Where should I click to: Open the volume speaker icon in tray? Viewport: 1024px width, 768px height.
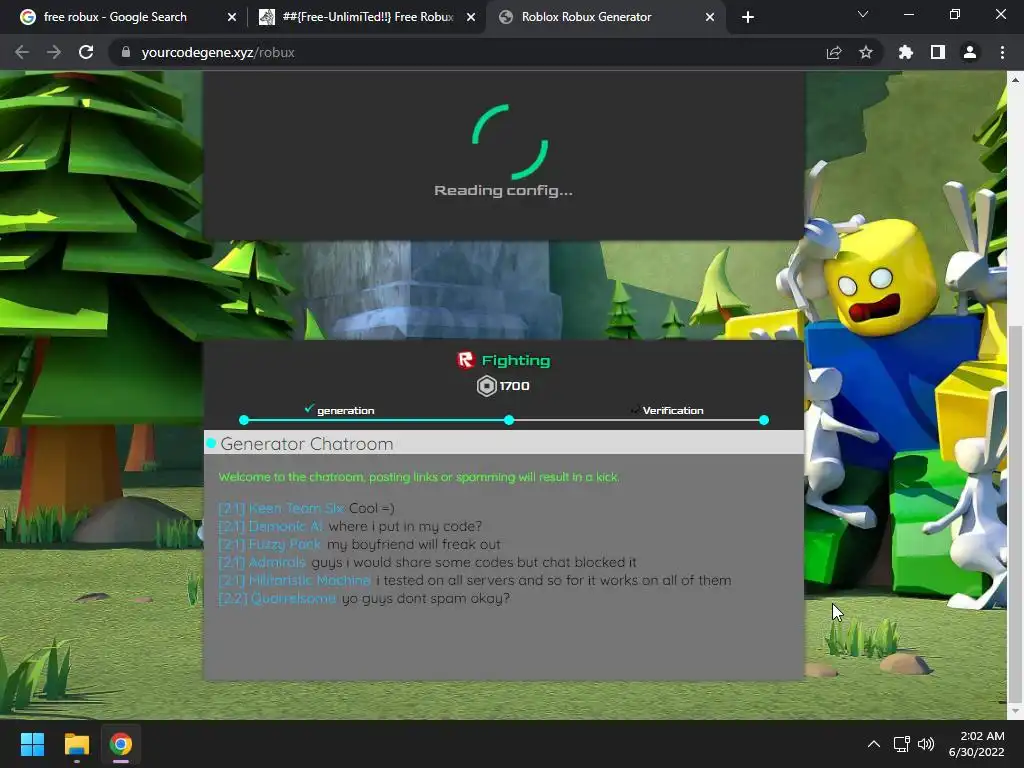coord(926,744)
